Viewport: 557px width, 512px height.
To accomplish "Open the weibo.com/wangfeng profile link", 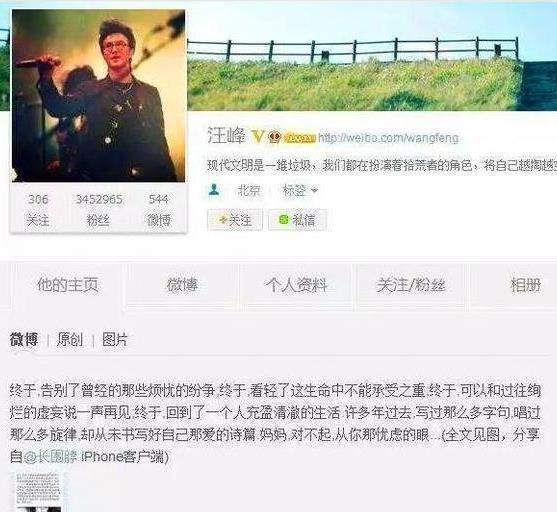I will pos(388,138).
